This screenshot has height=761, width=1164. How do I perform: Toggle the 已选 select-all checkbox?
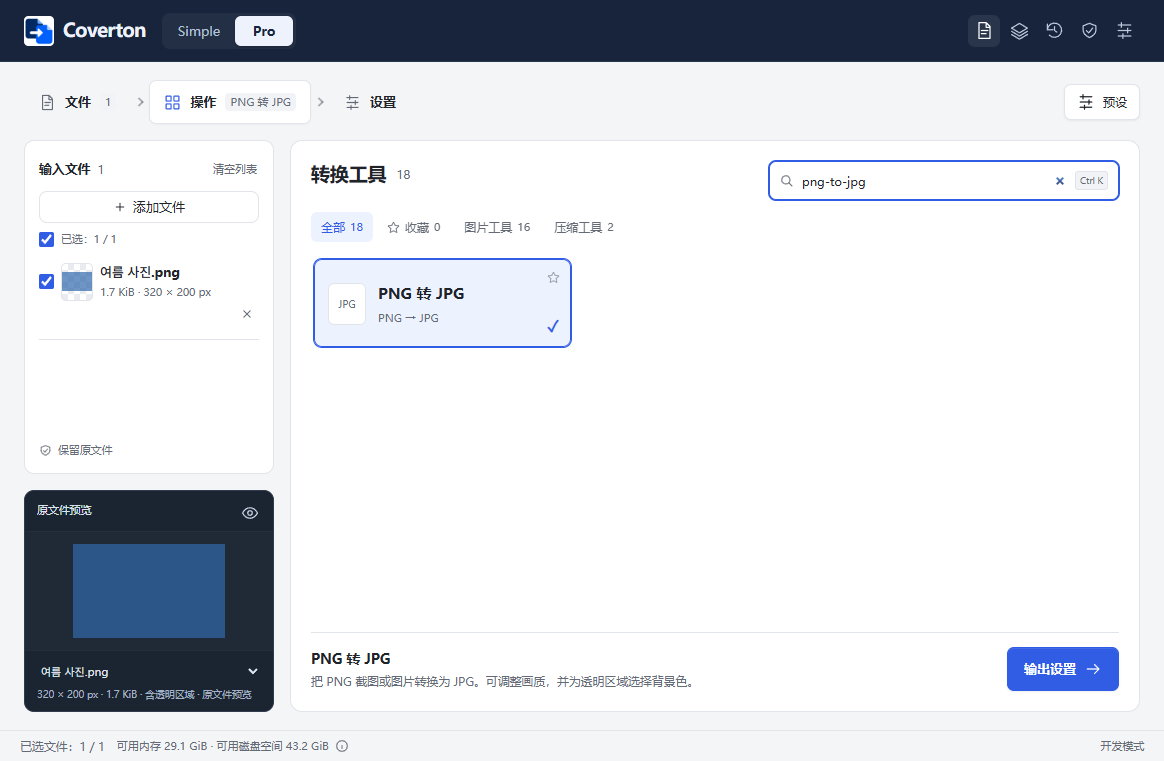(x=46, y=239)
